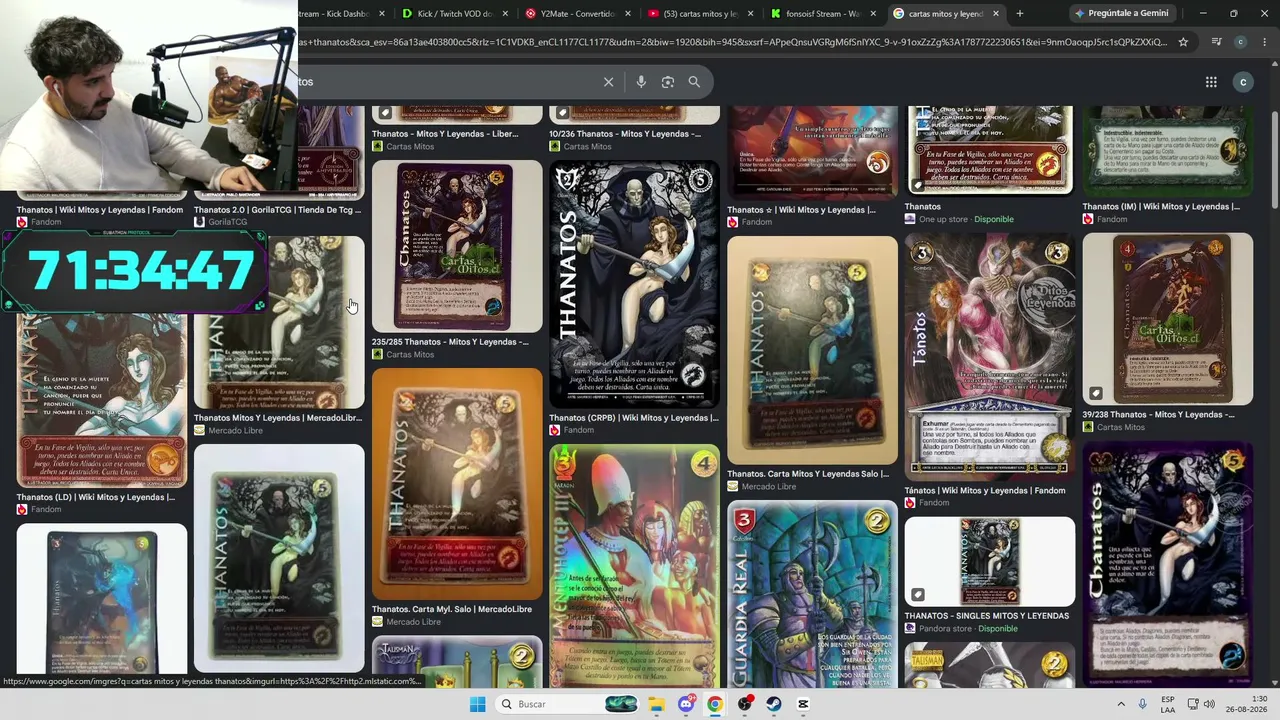Click 'GorilaTCG' source text

click(228, 222)
